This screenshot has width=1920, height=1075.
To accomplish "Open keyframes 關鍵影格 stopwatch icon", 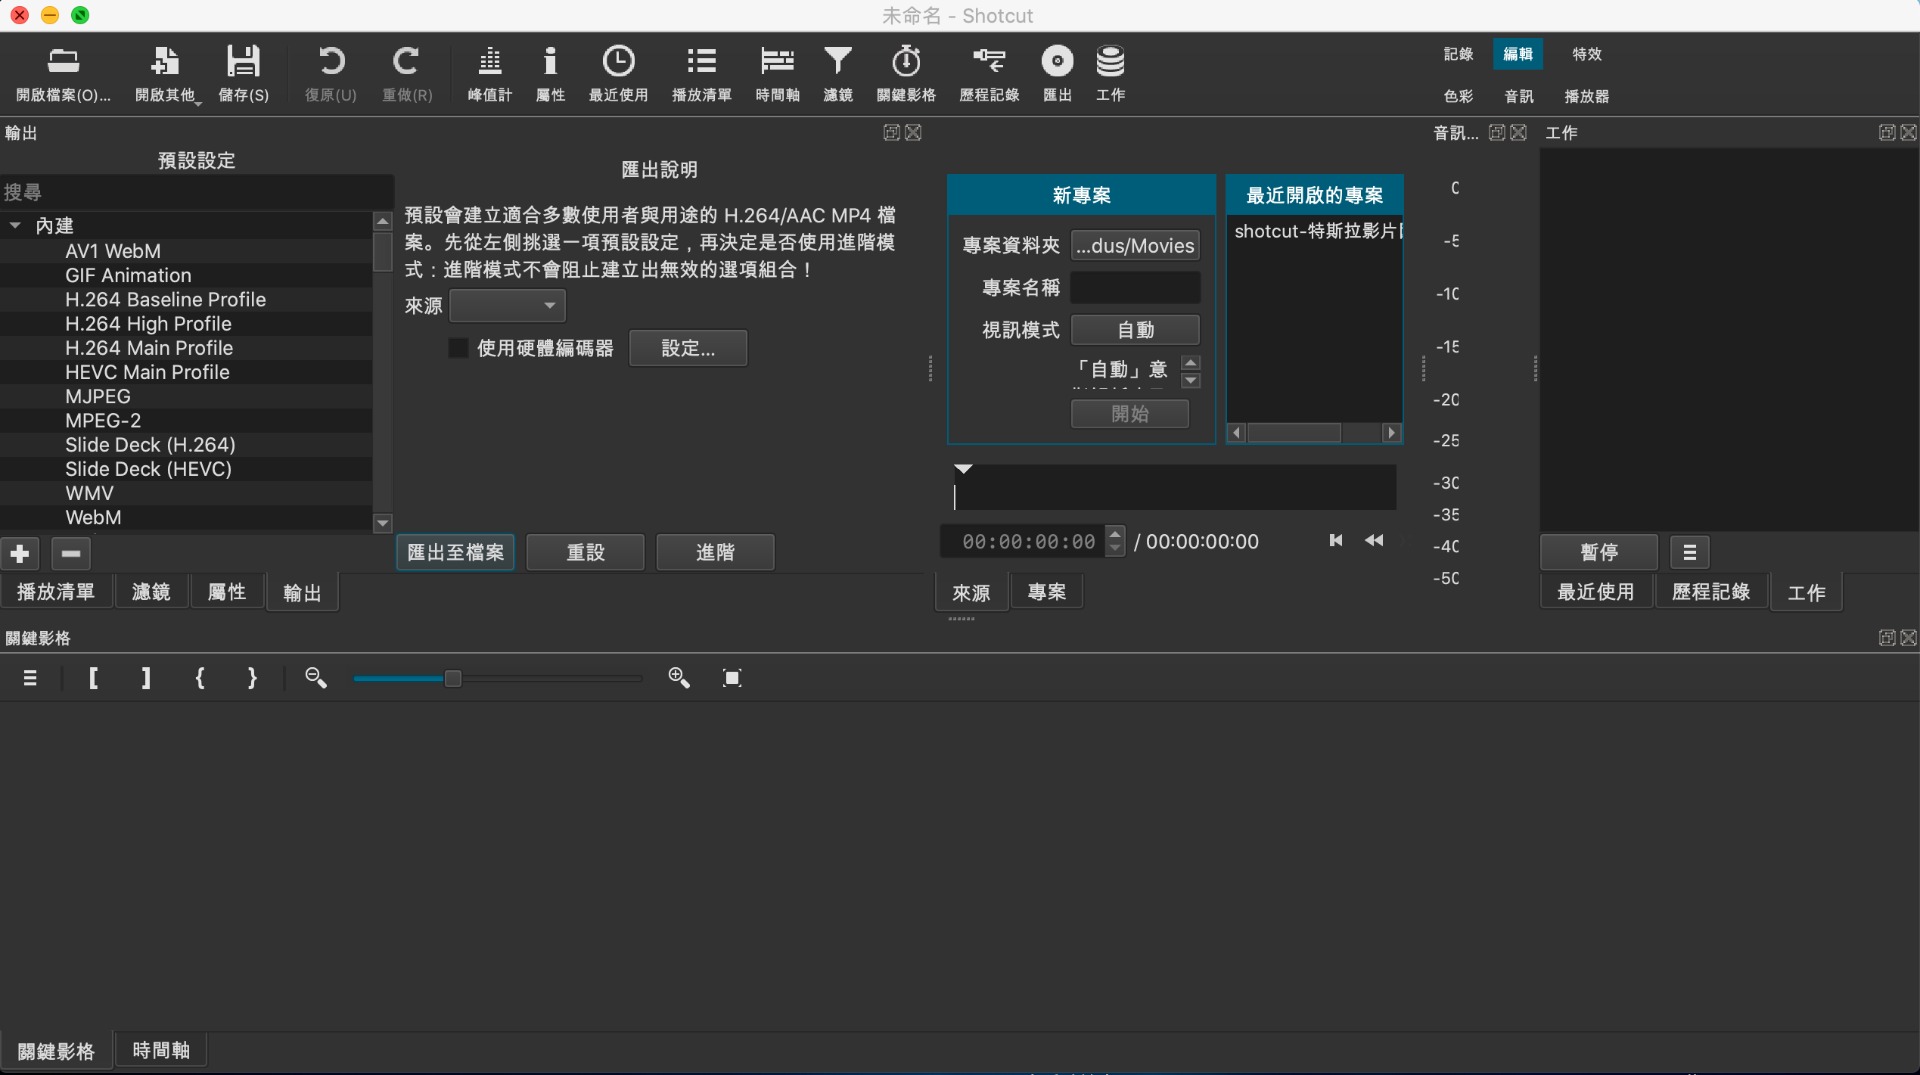I will click(x=906, y=73).
